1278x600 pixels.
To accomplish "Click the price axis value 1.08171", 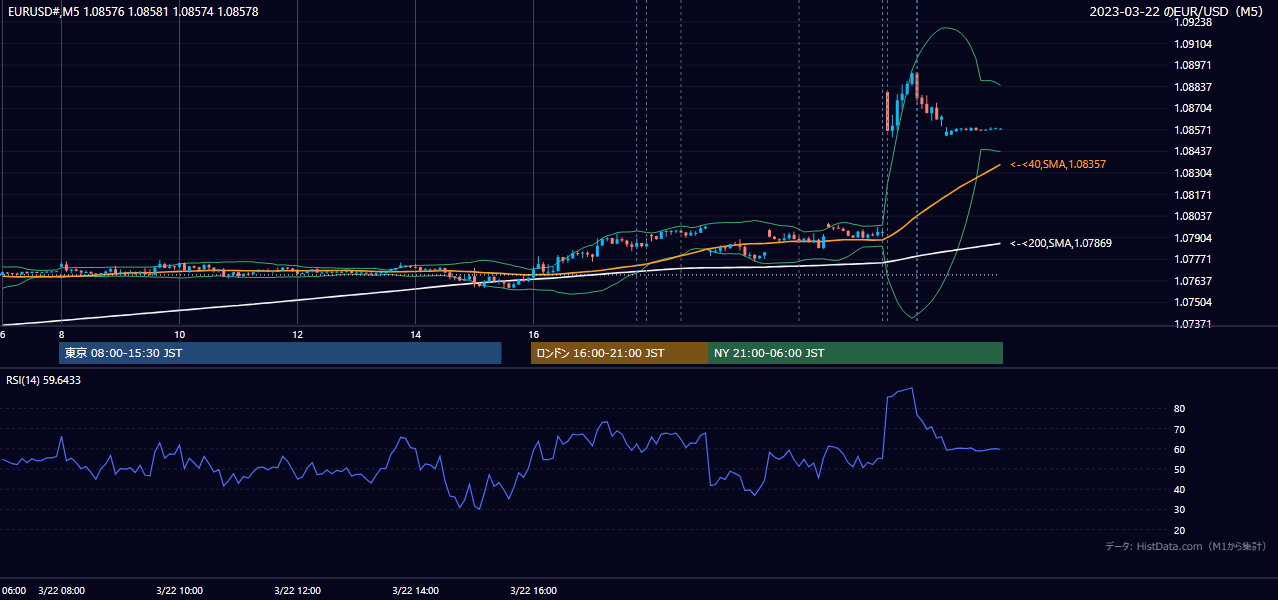I will pyautogui.click(x=1193, y=195).
